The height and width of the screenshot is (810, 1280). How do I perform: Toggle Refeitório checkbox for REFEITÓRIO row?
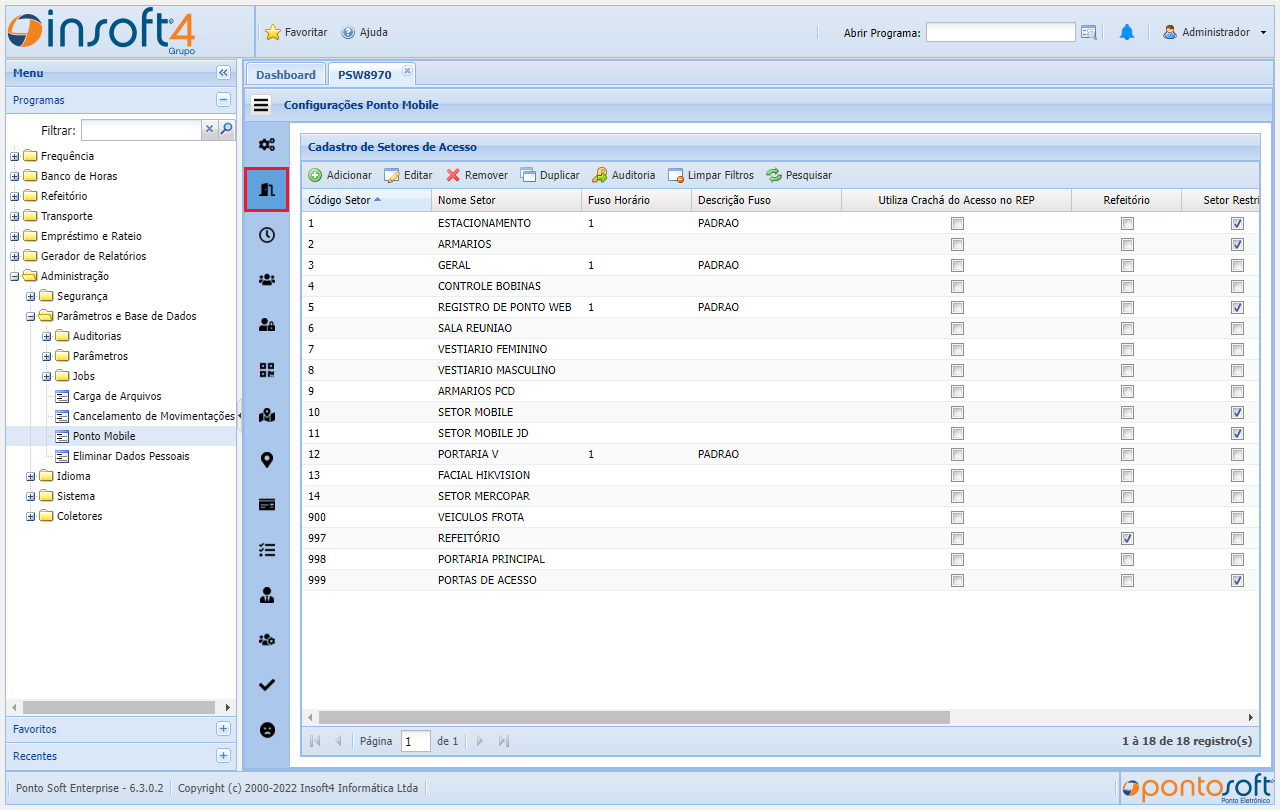(1127, 538)
